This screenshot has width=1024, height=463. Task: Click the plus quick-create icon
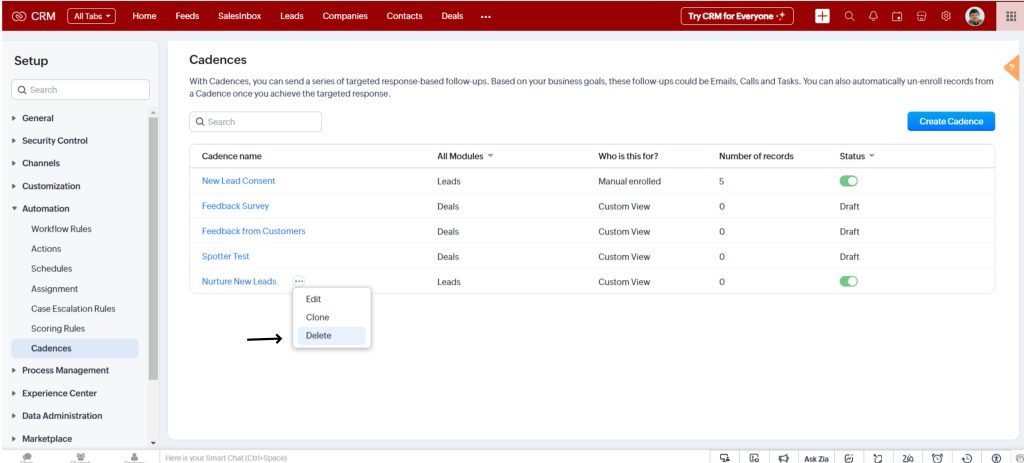tap(822, 16)
